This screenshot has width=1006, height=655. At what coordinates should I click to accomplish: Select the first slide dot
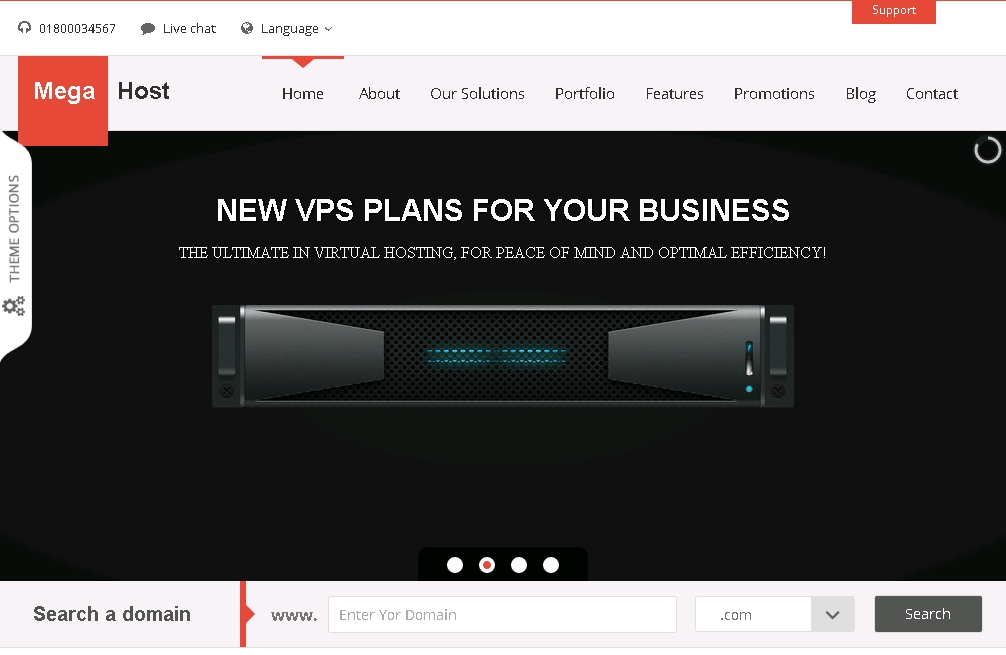point(455,565)
